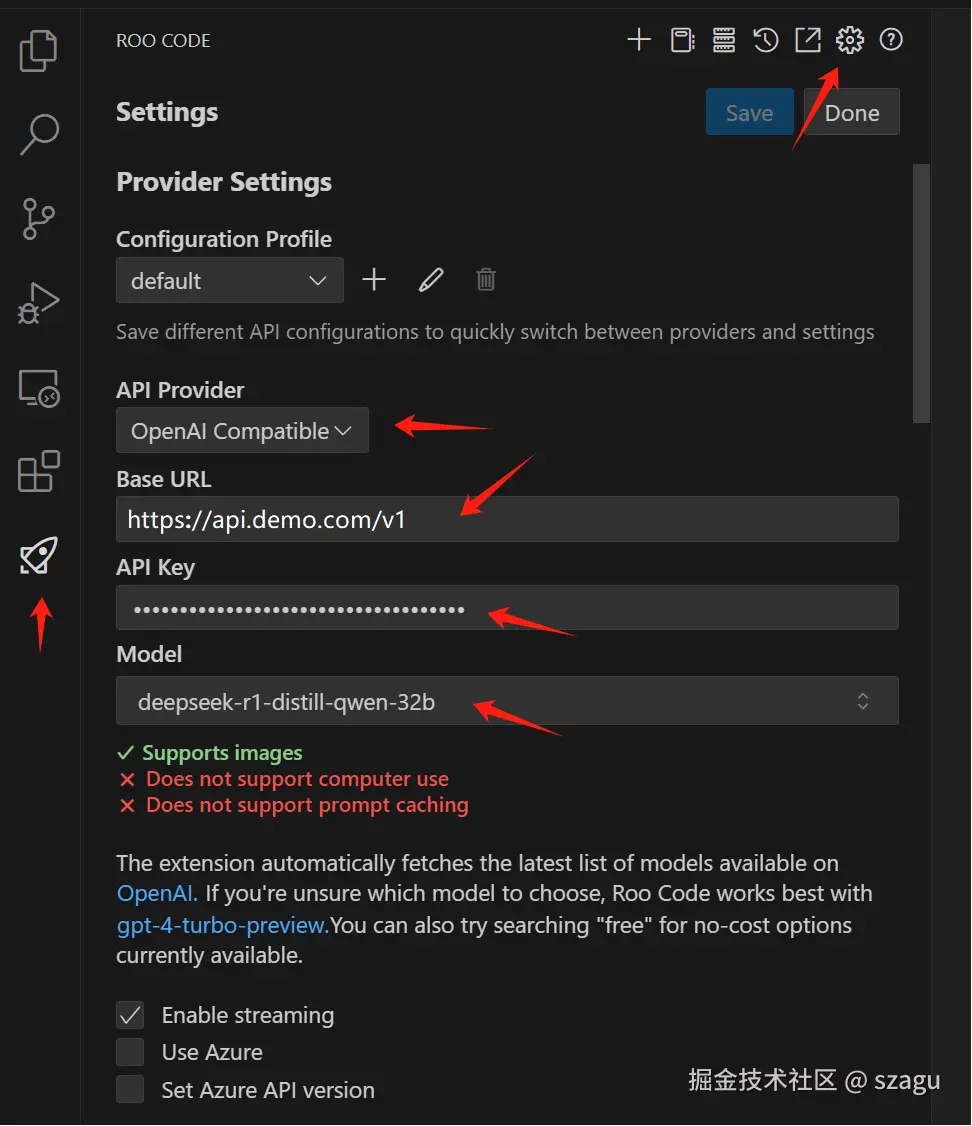Expand the default configuration profile dropdown
This screenshot has width=972, height=1126.
click(229, 281)
